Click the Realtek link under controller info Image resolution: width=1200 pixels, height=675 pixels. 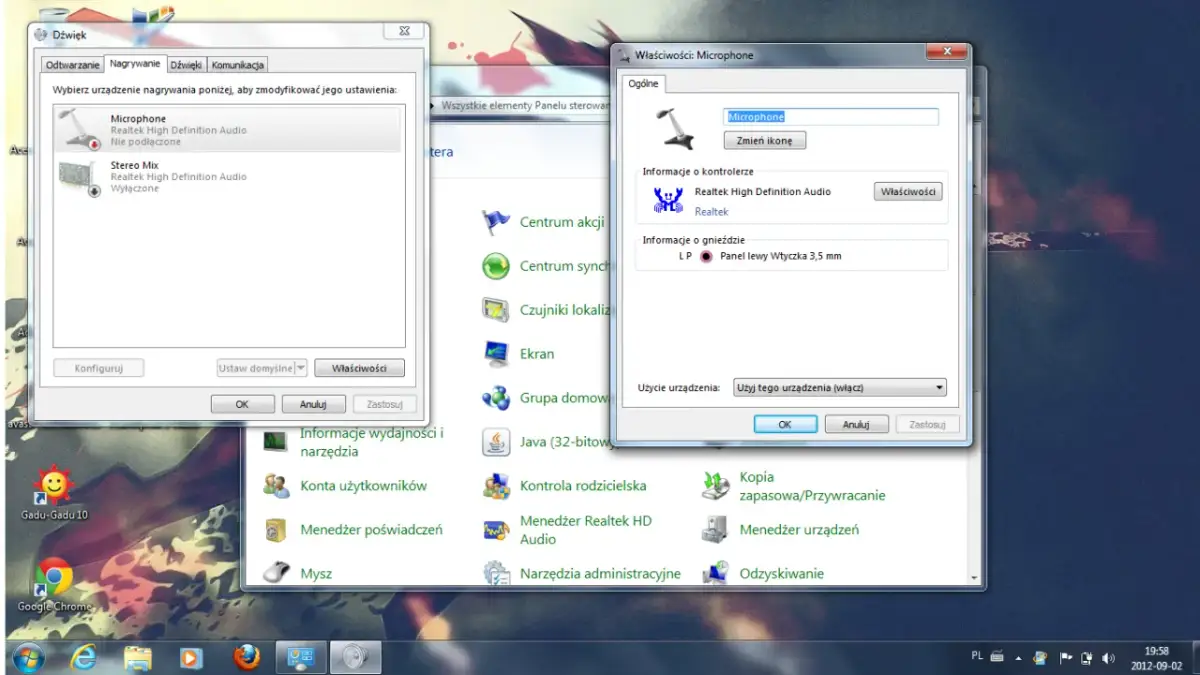[x=712, y=212]
